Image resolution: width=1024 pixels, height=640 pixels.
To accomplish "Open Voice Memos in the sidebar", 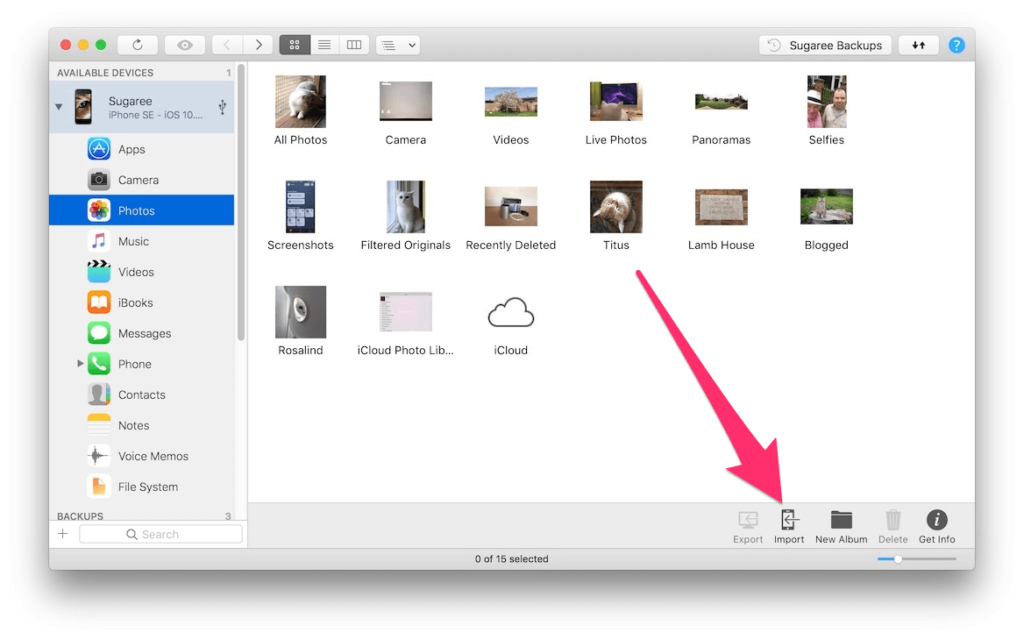I will [x=152, y=456].
